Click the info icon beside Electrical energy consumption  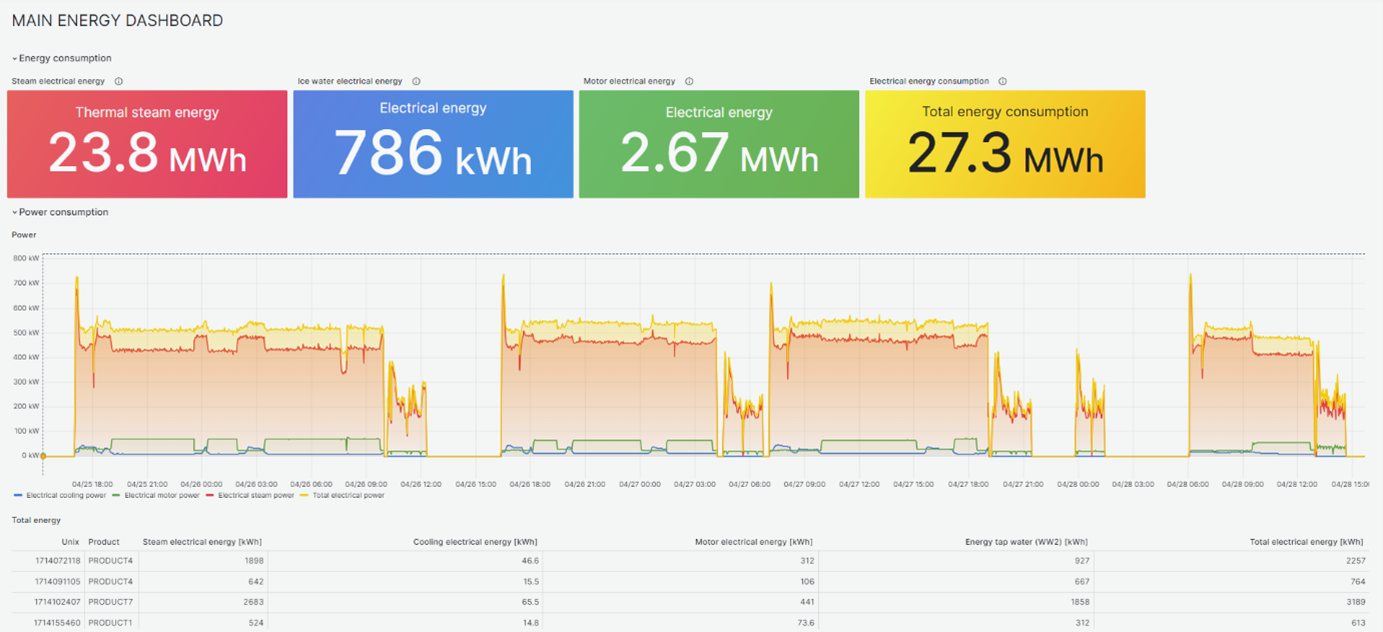[x=1003, y=82]
